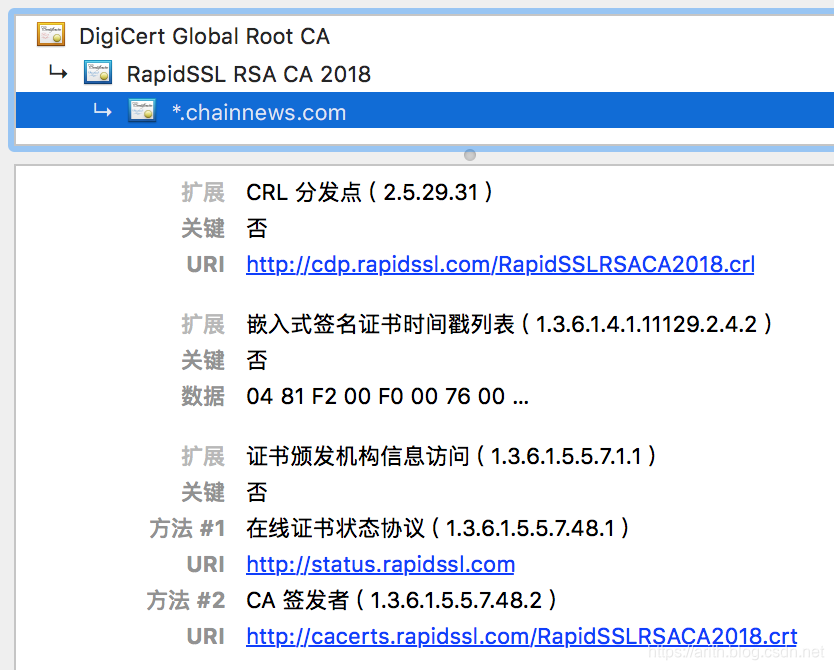The height and width of the screenshot is (670, 834).
Task: Click the data value '04 81 F2 00 F0 00 76 00 ...'
Action: (x=387, y=396)
